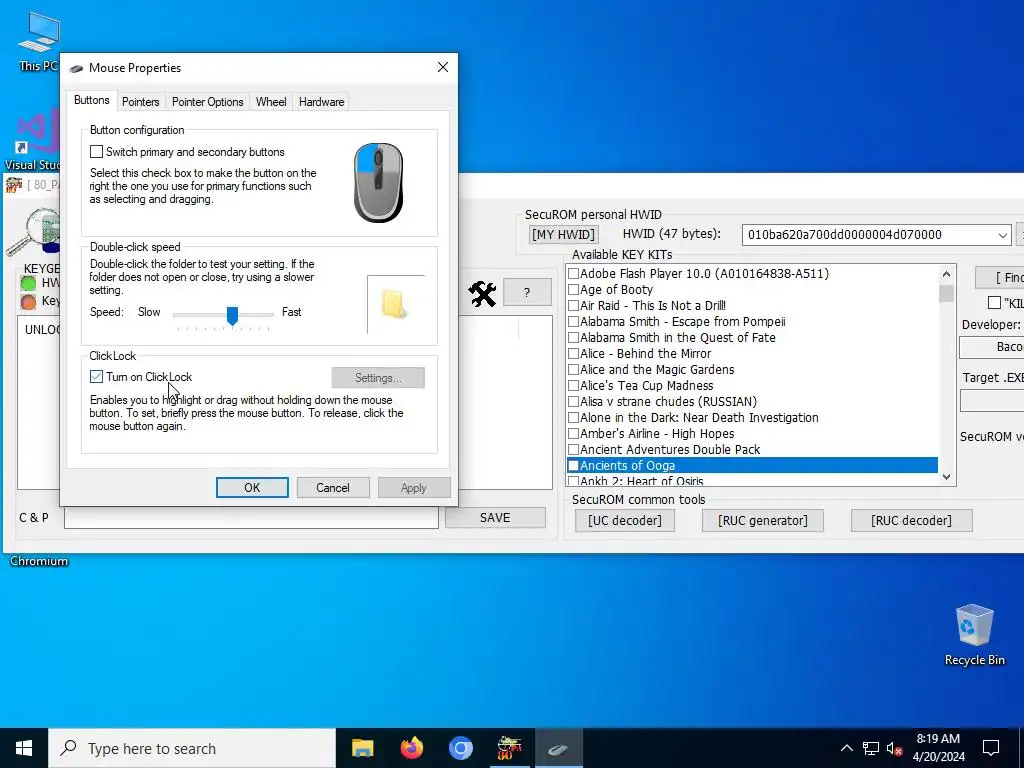This screenshot has height=768, width=1024.
Task: Select Alice's Tea Cup Madness row
Action: (x=752, y=385)
